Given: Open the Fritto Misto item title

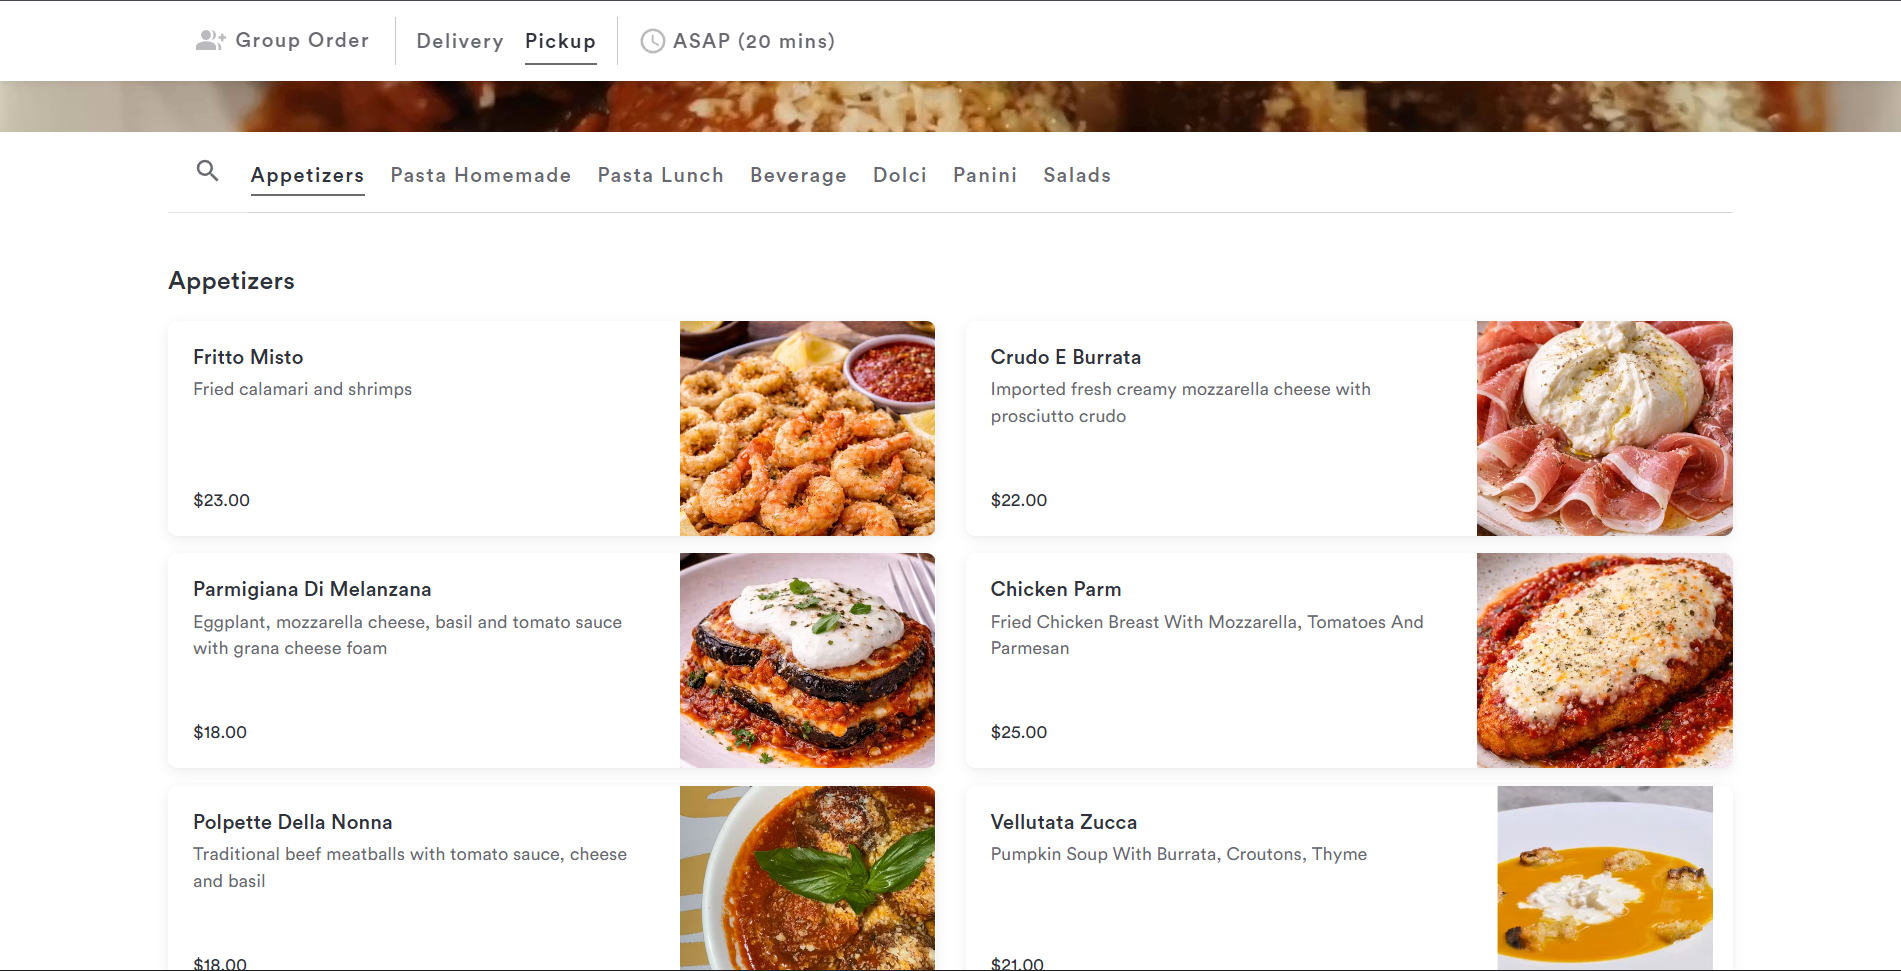Looking at the screenshot, I should pos(248,357).
